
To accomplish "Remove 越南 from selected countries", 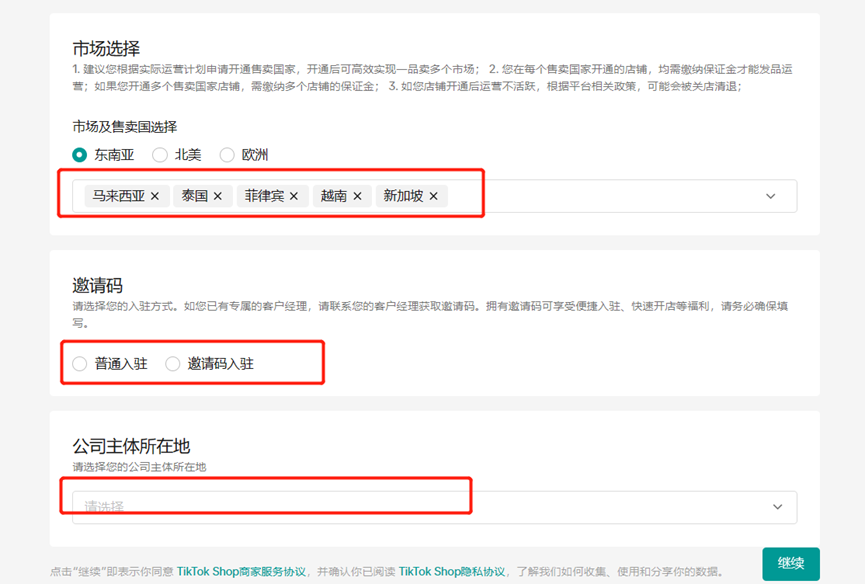I will [357, 196].
